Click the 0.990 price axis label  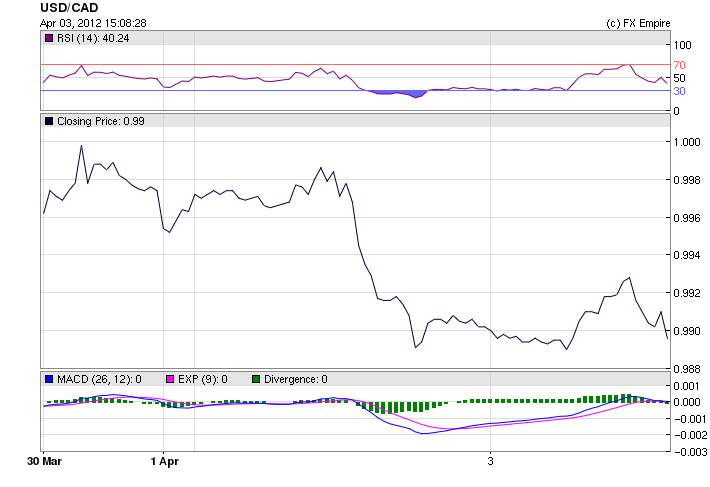tap(687, 331)
